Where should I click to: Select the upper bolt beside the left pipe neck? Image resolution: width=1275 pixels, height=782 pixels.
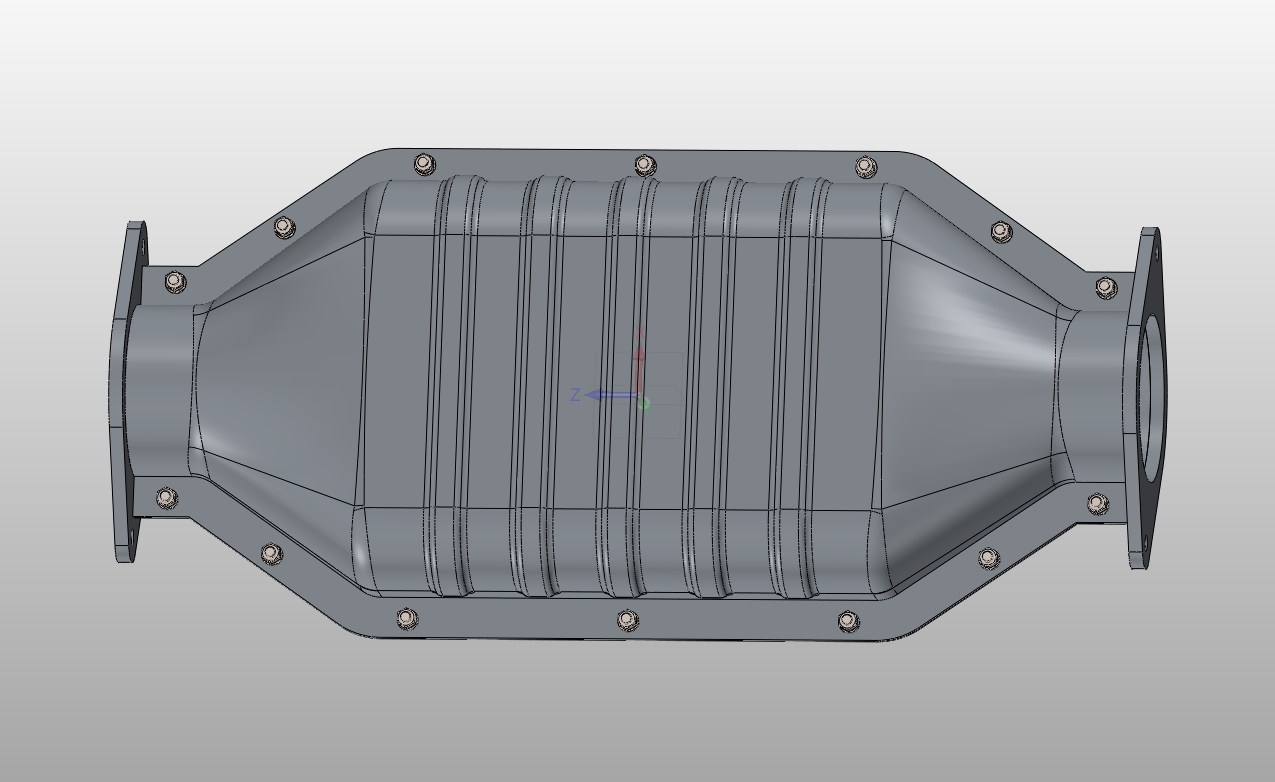pos(176,281)
